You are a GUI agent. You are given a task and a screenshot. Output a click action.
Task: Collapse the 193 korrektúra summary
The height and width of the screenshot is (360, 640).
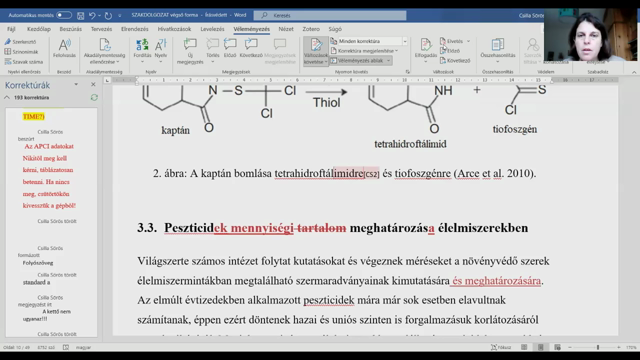7,98
